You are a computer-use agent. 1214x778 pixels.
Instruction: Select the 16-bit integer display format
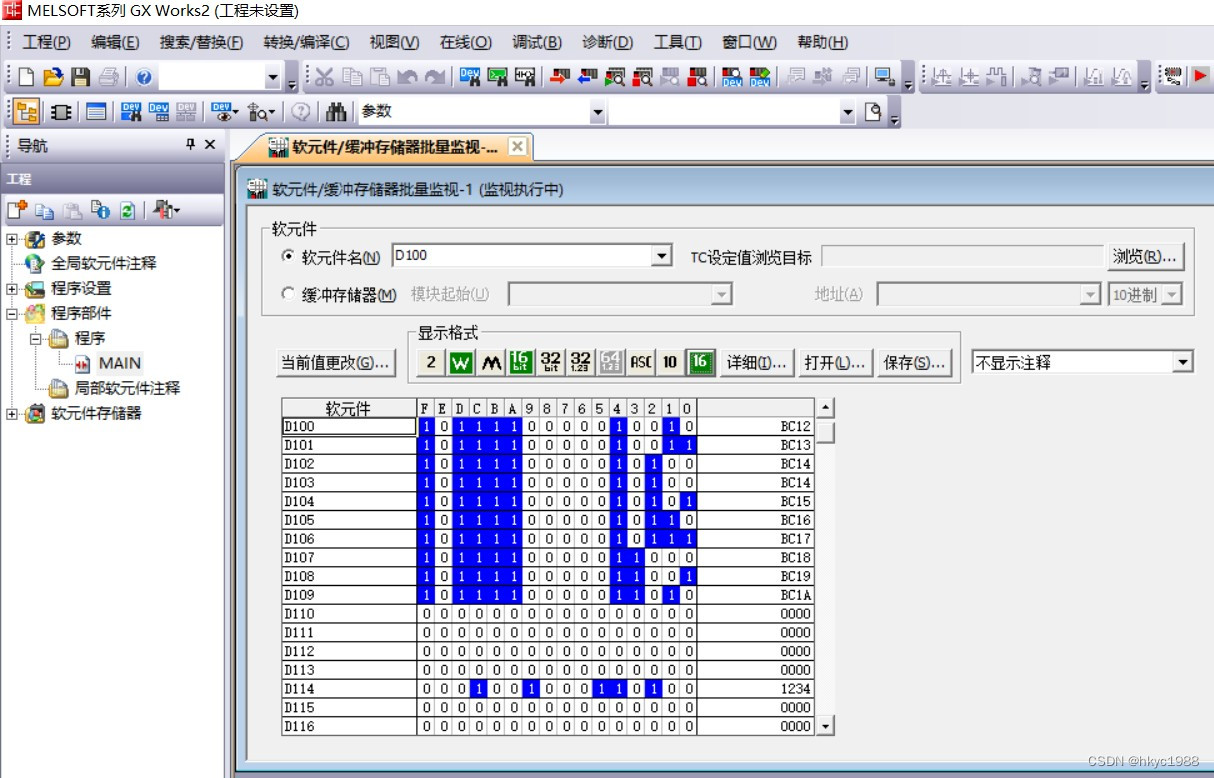point(521,362)
